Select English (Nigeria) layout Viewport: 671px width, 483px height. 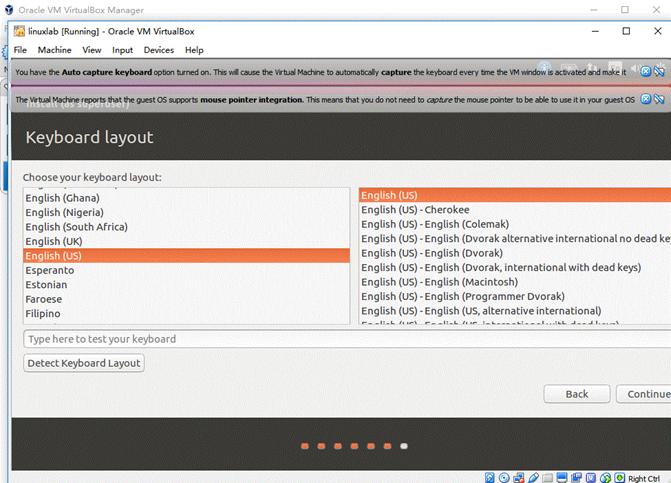tap(187, 213)
